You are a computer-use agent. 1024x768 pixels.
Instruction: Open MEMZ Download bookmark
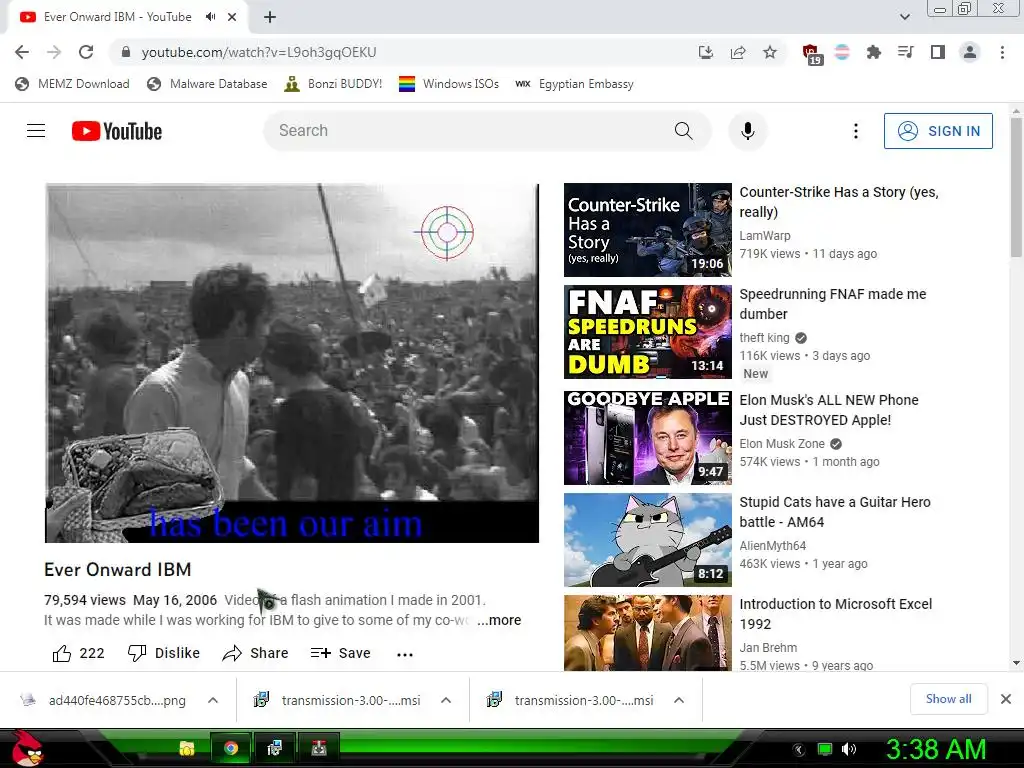point(72,84)
